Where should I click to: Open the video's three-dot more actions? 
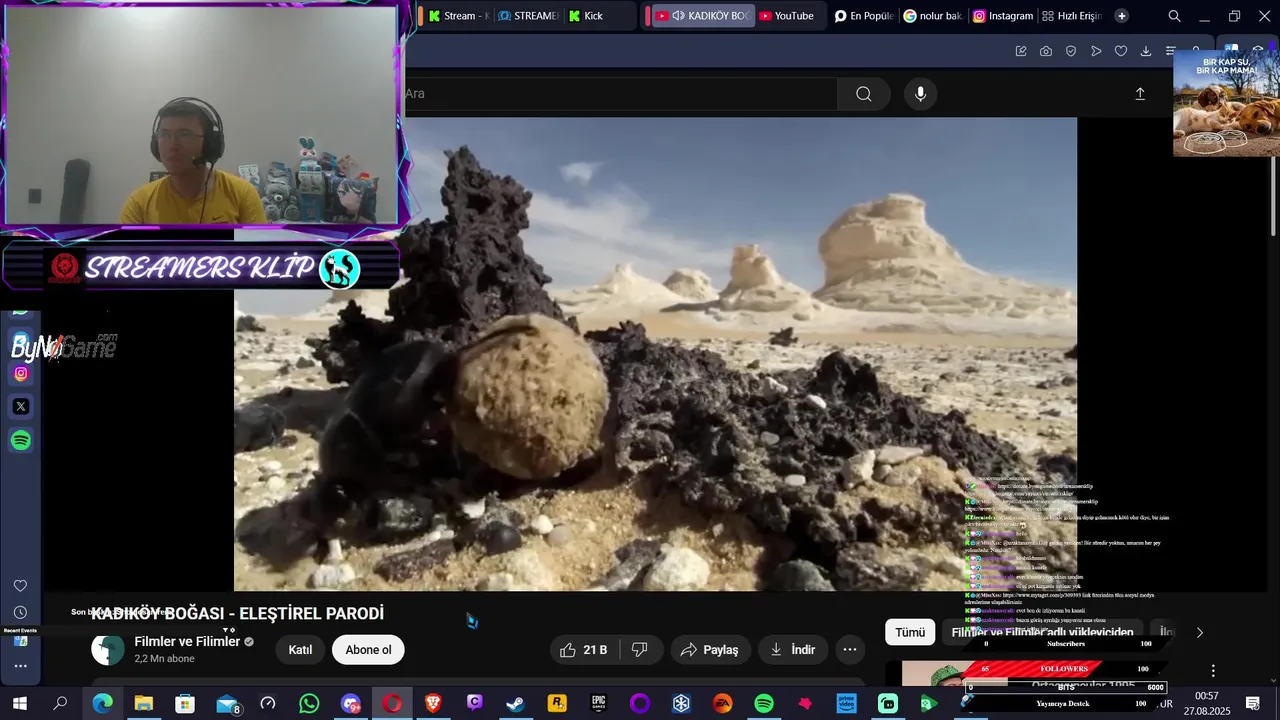(x=850, y=650)
